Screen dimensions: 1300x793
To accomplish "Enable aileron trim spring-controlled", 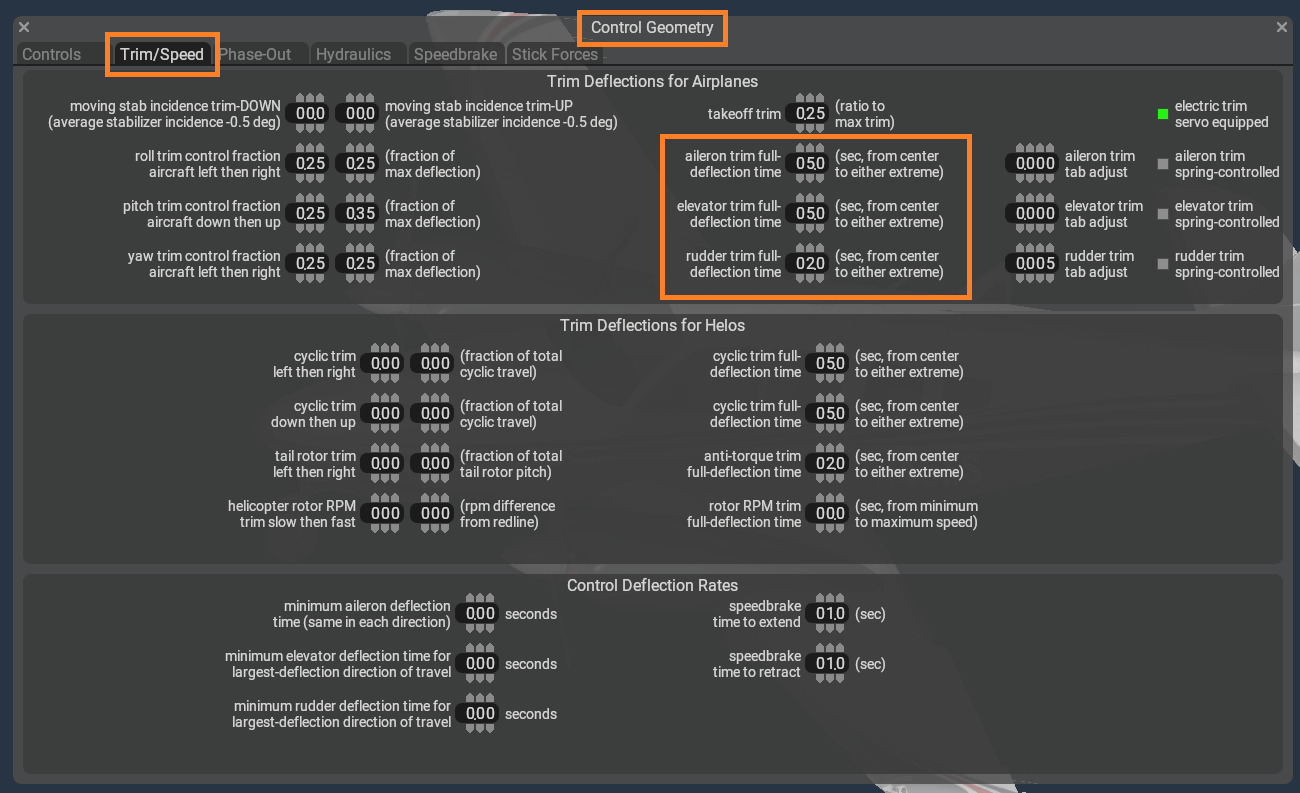I will coord(1163,163).
